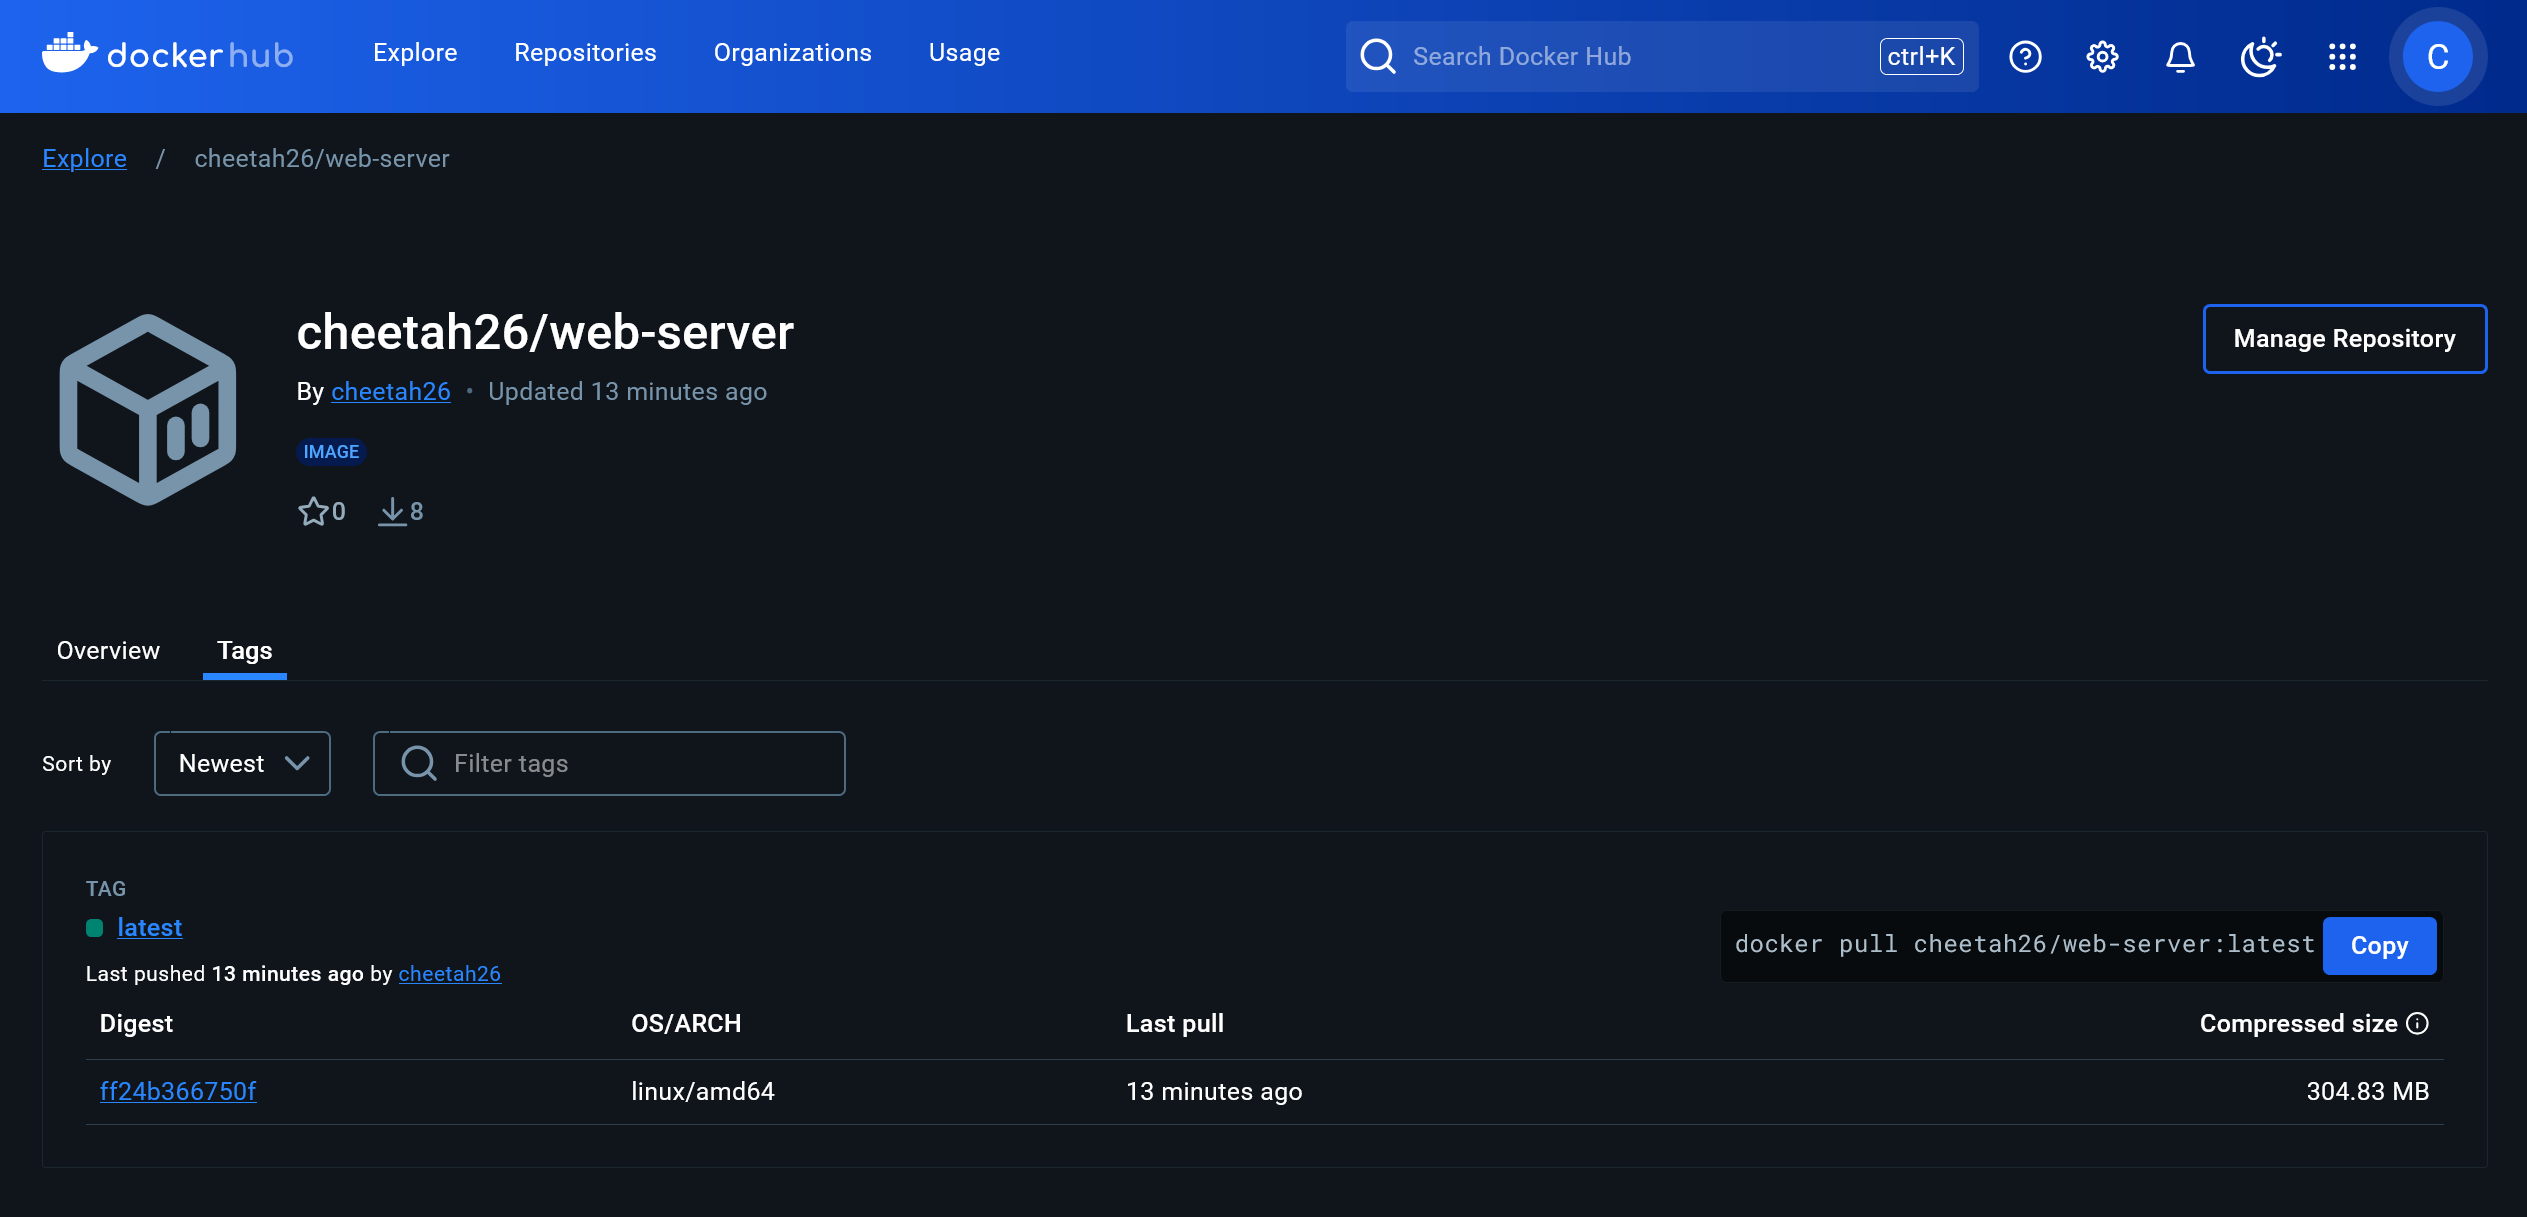Copy the docker pull command
Screen dimensions: 2527x1217
pyautogui.click(x=2379, y=945)
